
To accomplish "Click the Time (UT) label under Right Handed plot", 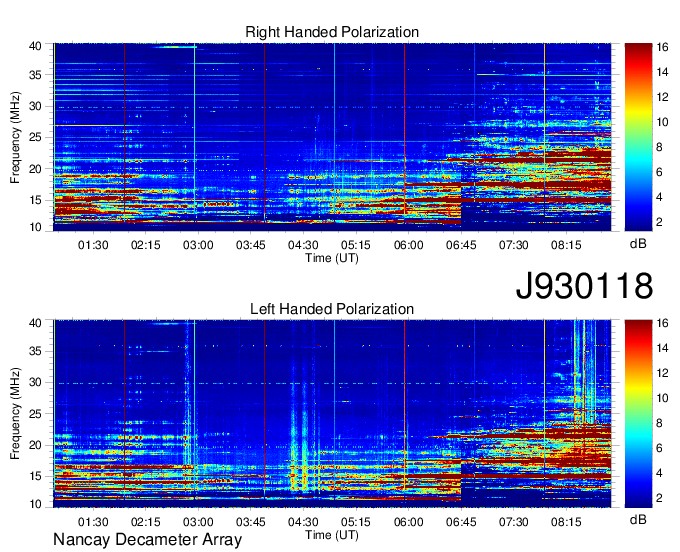I will point(332,258).
